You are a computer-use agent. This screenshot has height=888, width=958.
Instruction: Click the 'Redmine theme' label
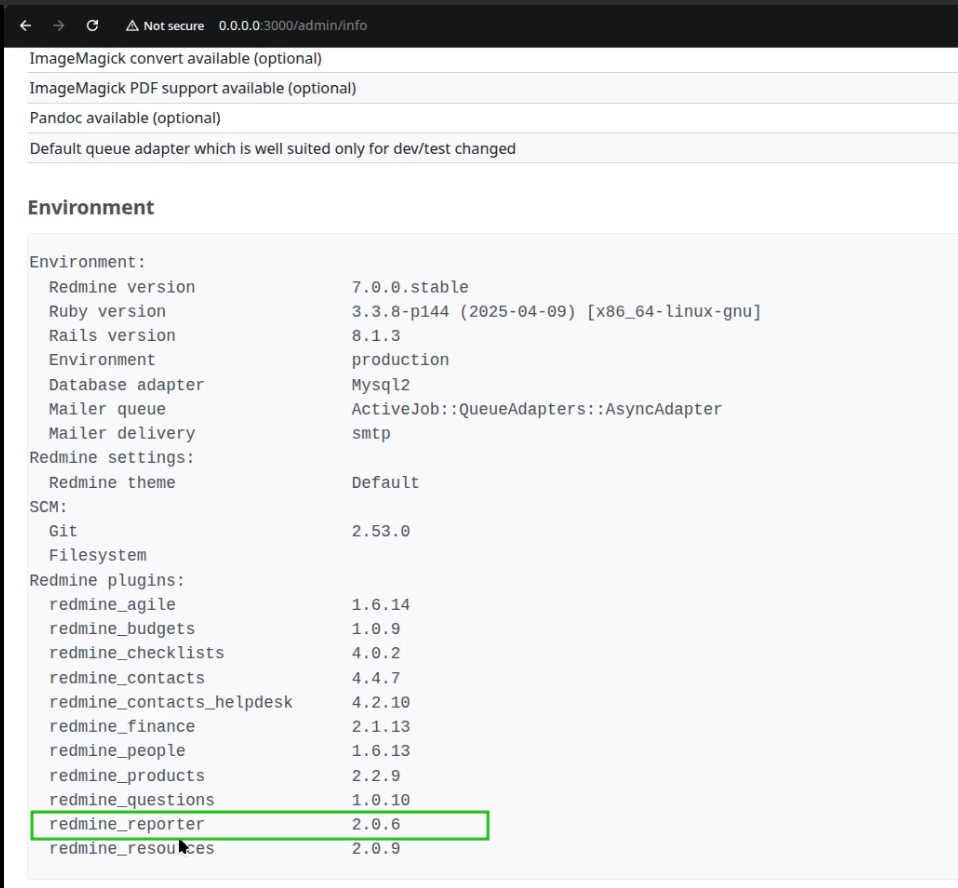112,483
